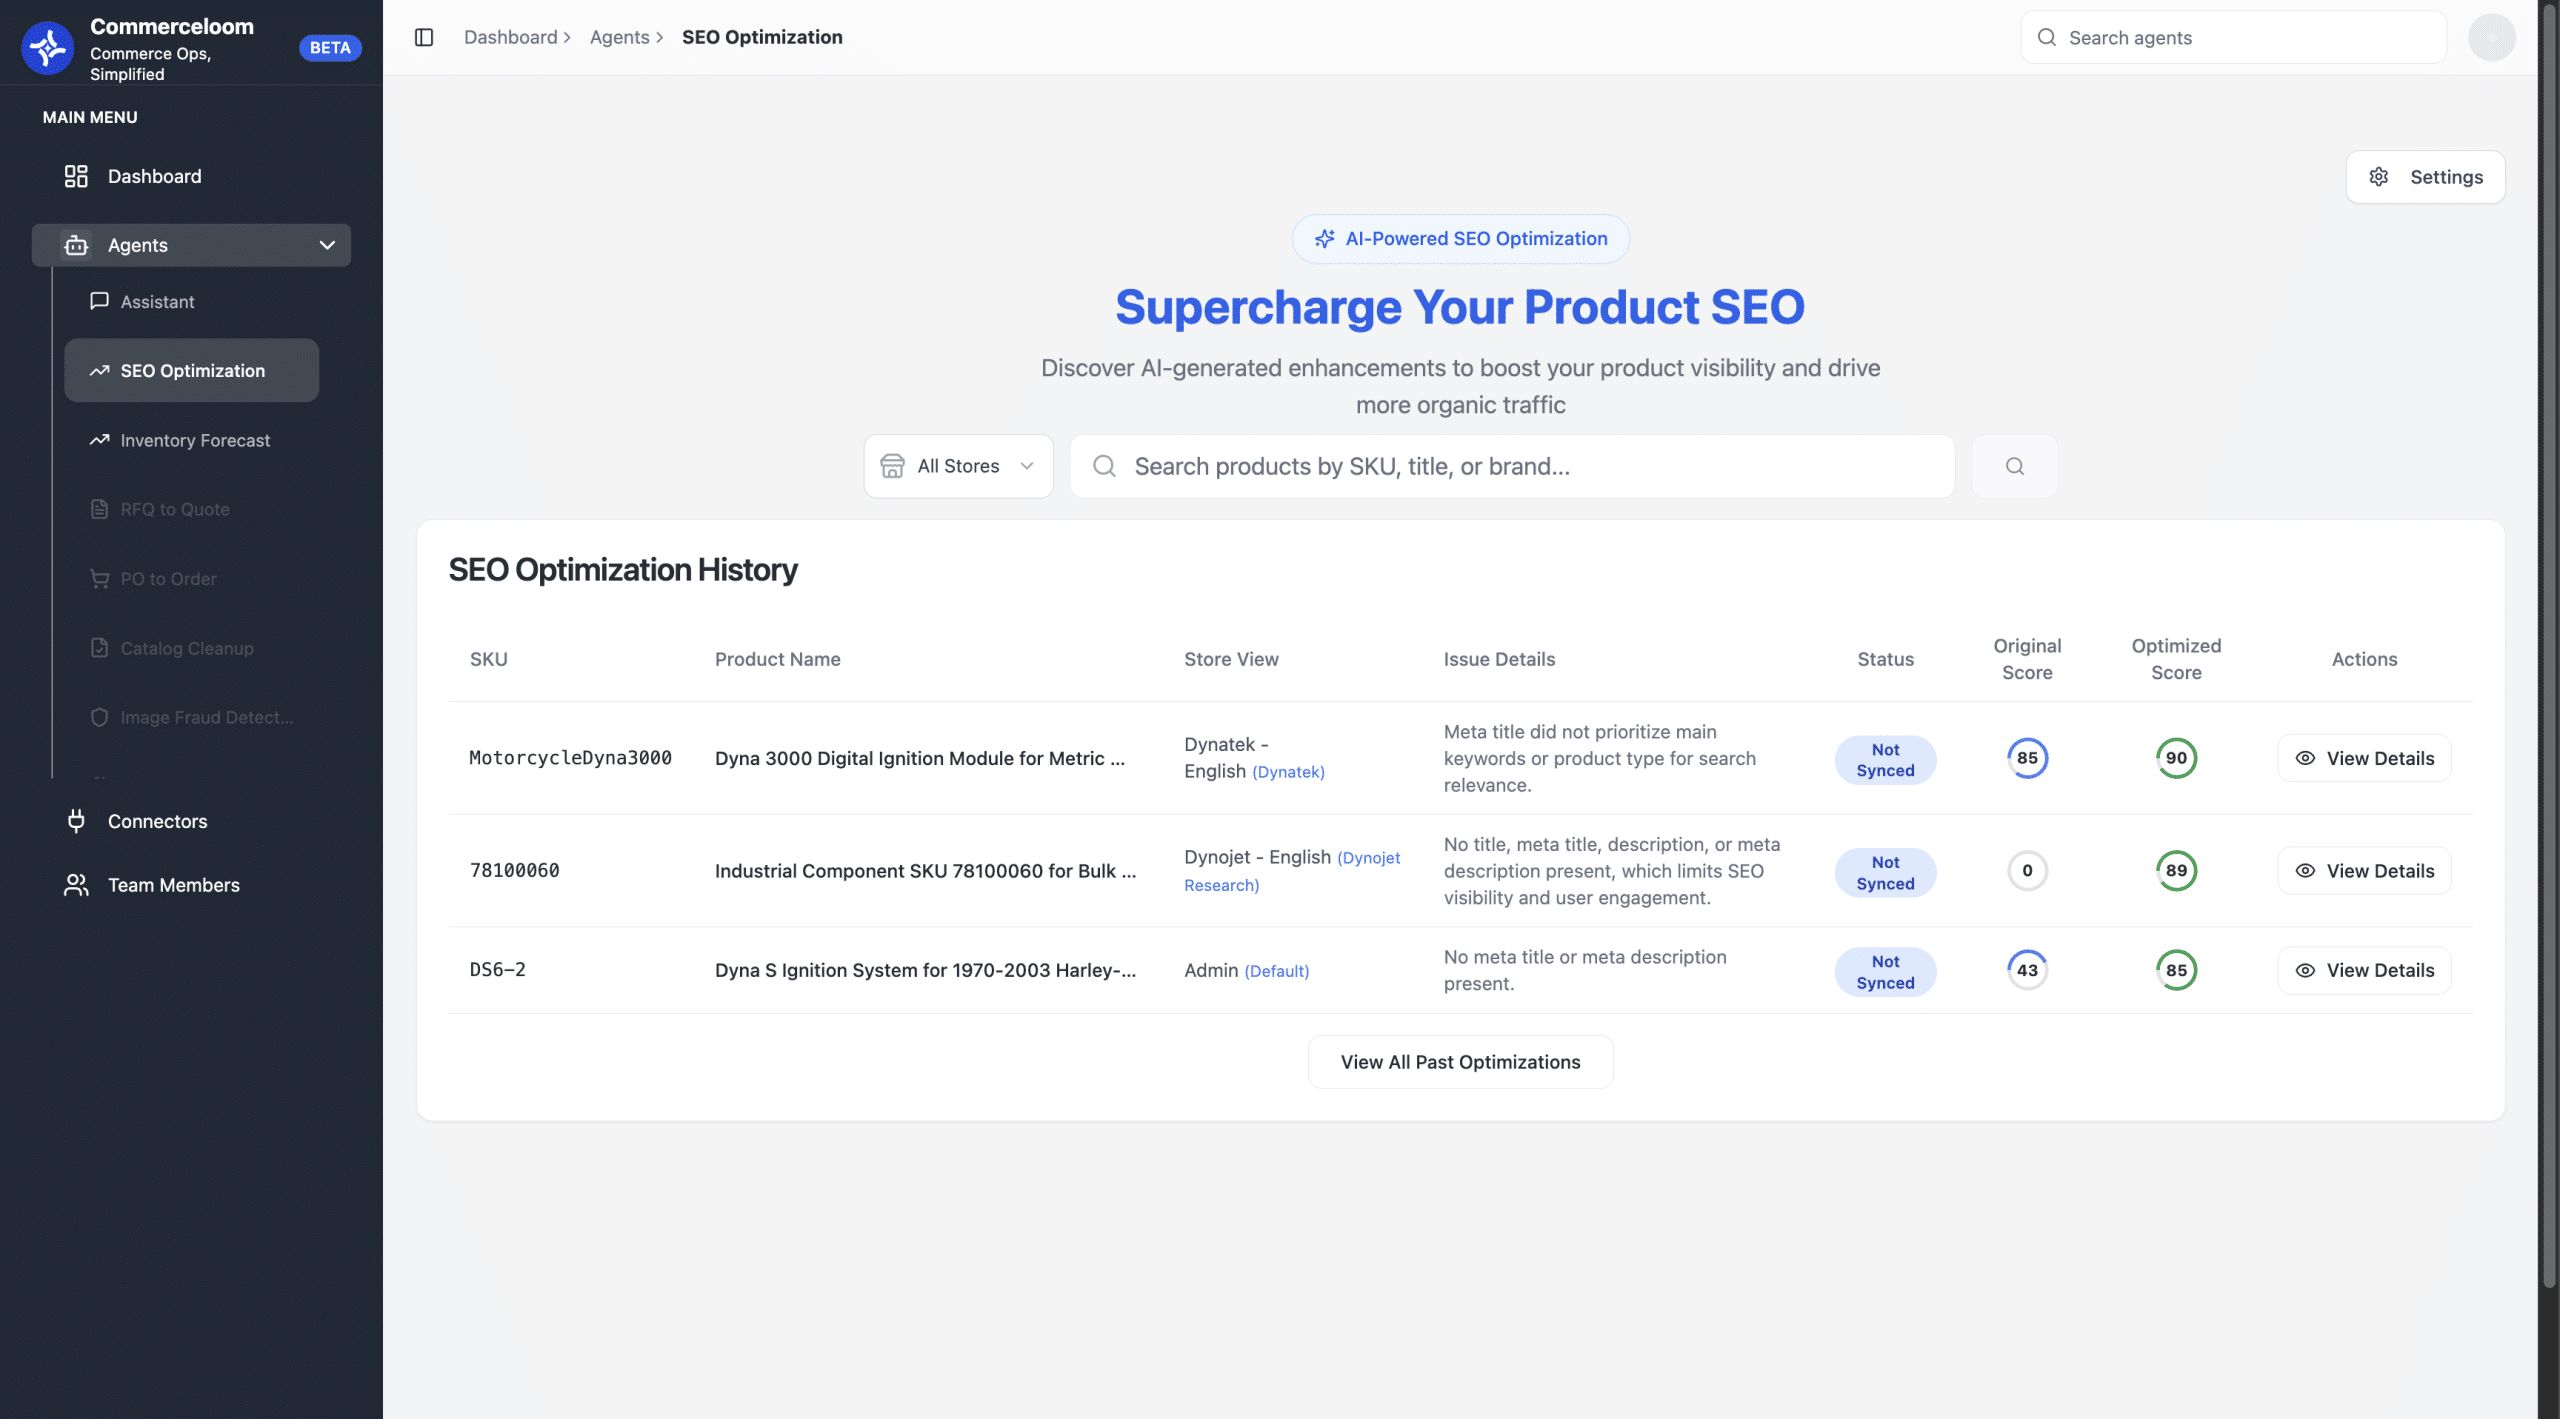Screen dimensions: 2560x1419
Task: View details for SKU 78100060
Action: (x=2364, y=871)
